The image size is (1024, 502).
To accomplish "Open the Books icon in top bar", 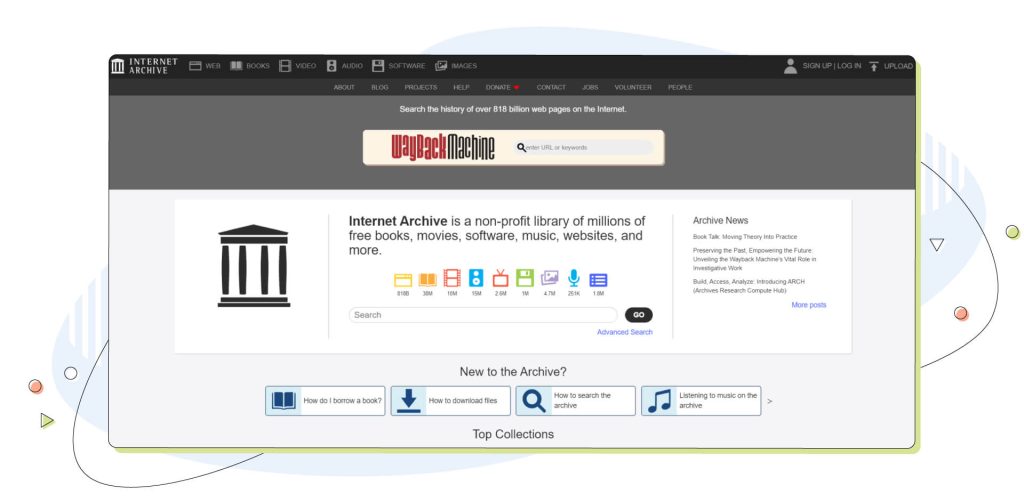I will 236,66.
